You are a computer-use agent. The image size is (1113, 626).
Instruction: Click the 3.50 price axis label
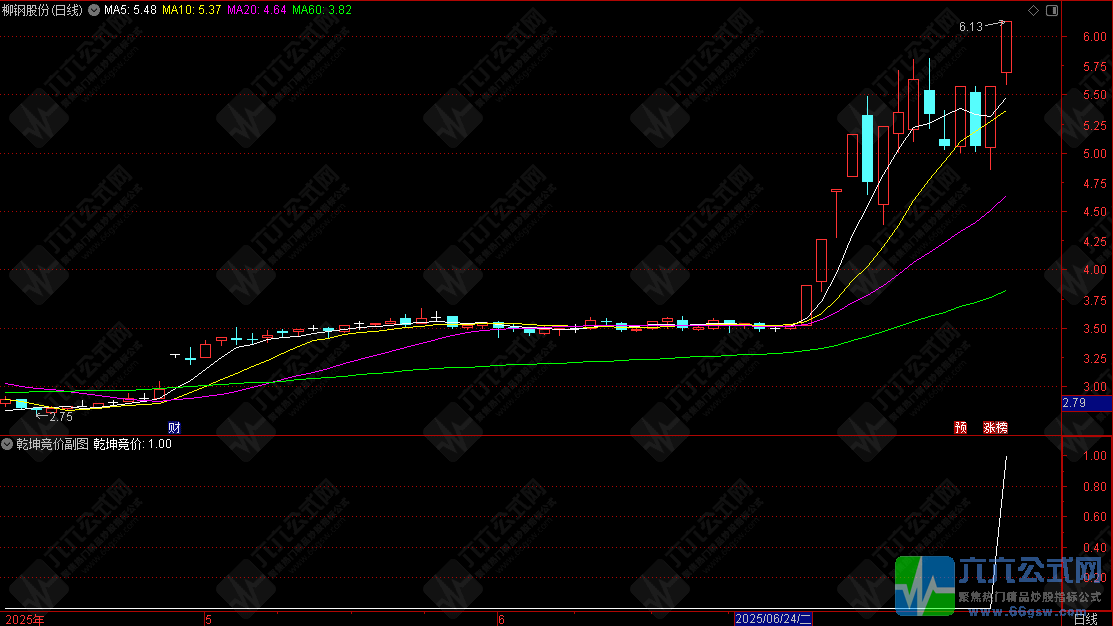pos(1095,329)
